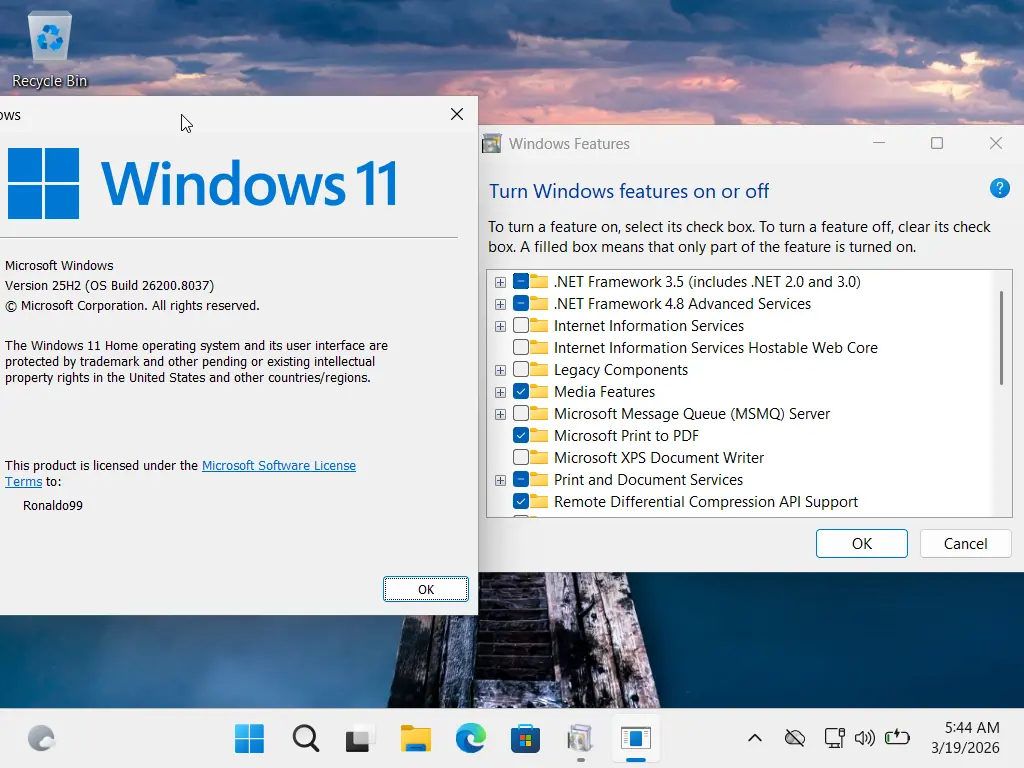Click the Windows Features list scrollbar
This screenshot has width=1024, height=768.
click(x=1001, y=338)
